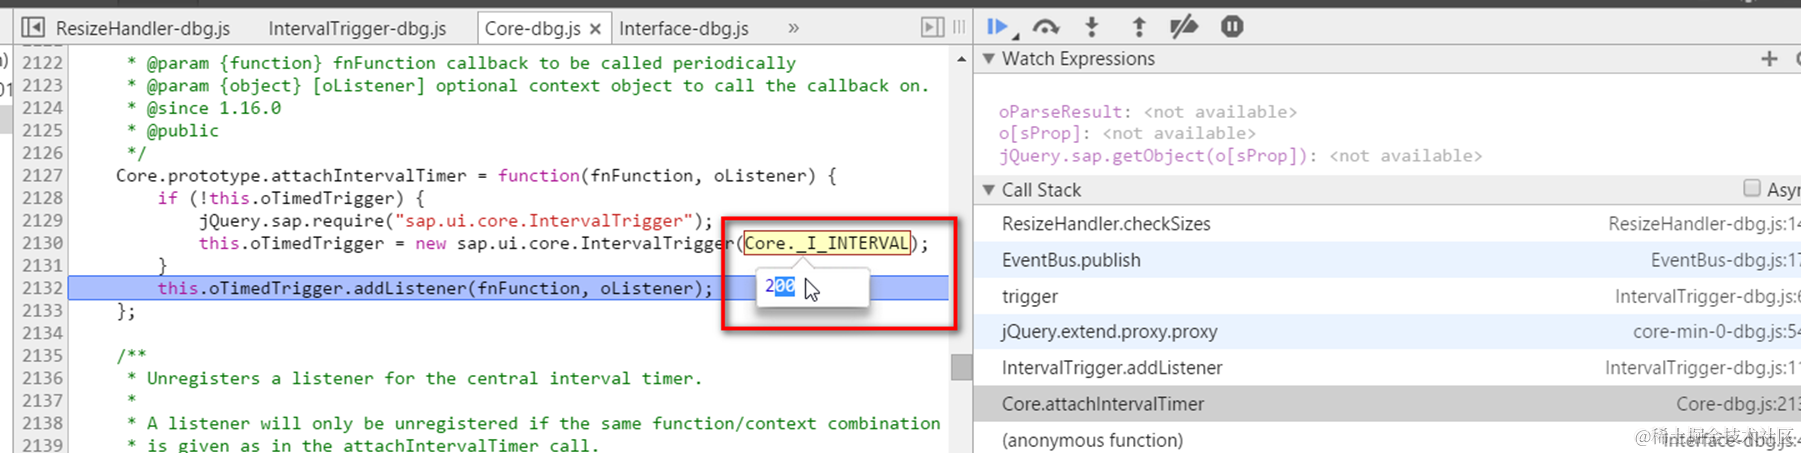
Task: Open Core-dbg.js source link in call stack
Action: (x=1738, y=404)
